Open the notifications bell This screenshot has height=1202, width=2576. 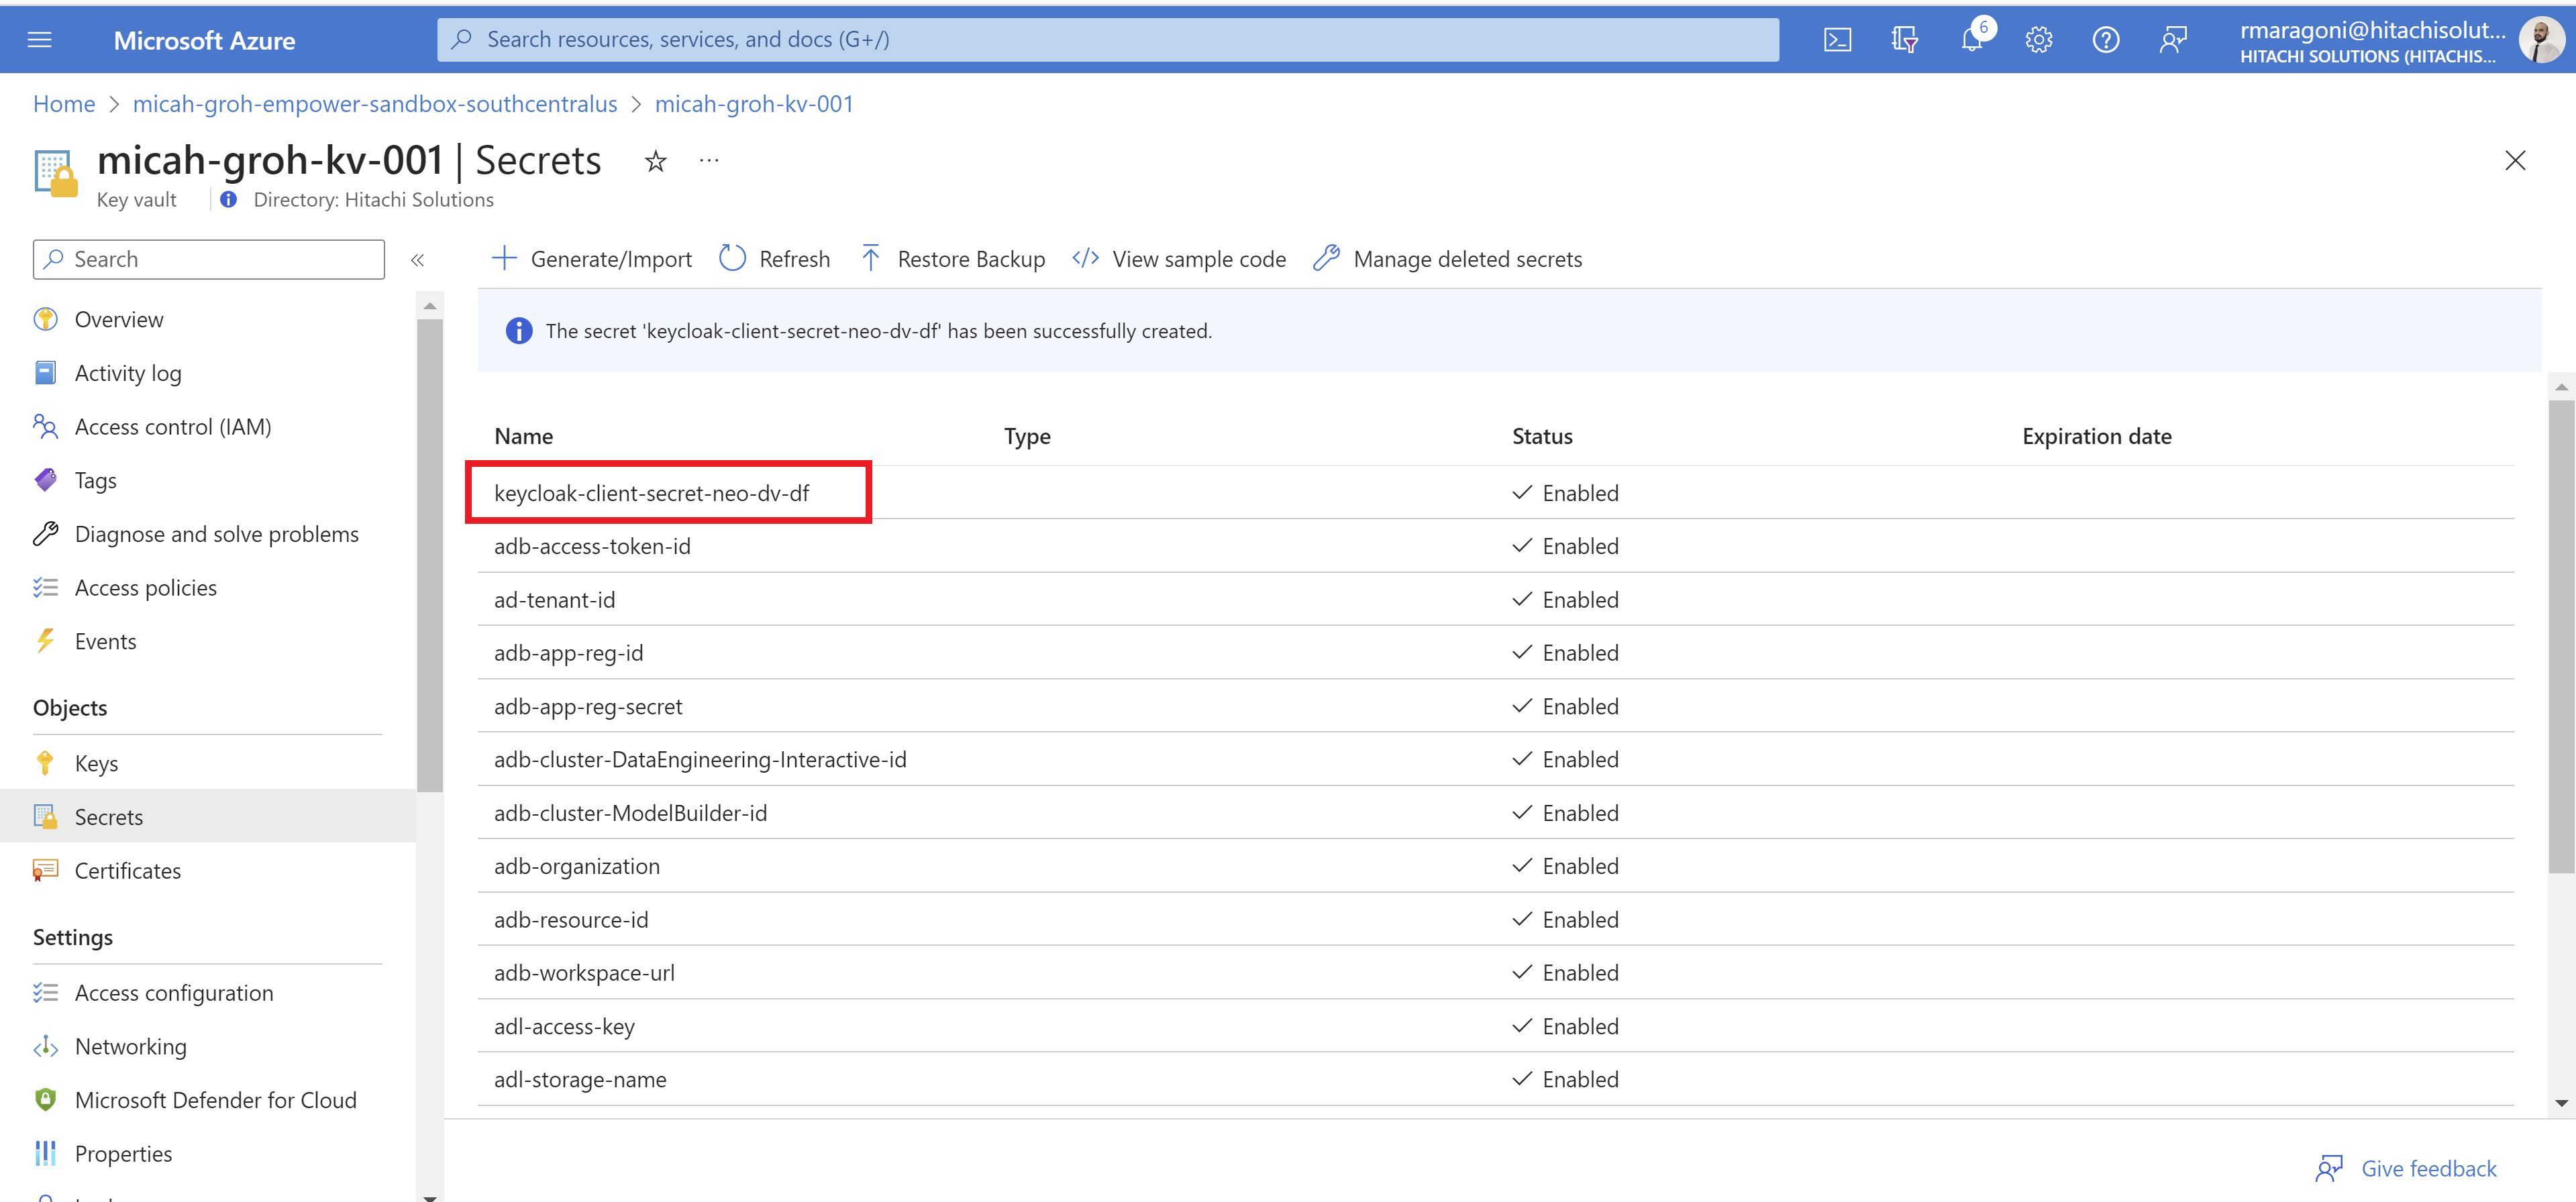coord(1971,40)
